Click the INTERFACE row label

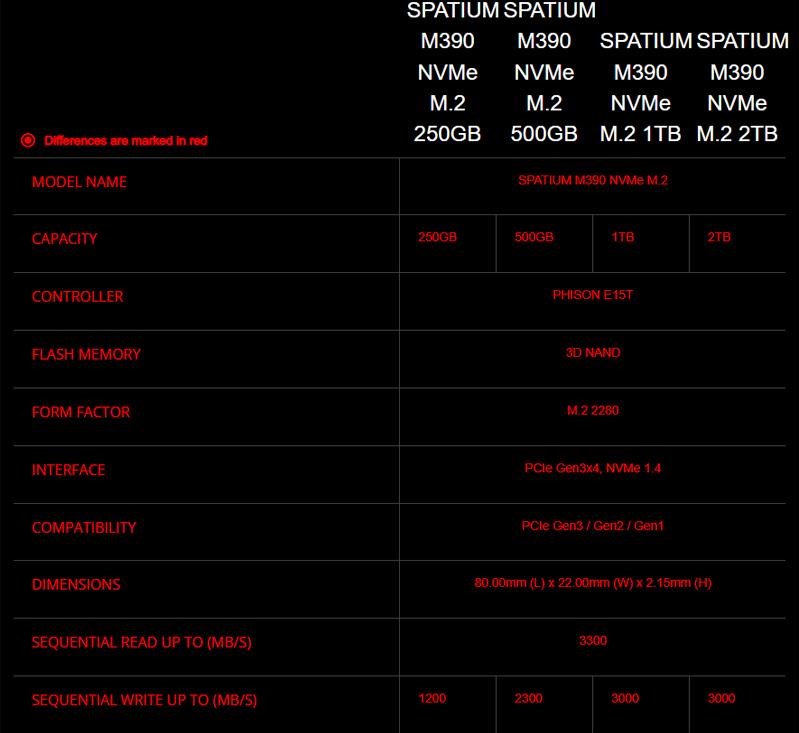pyautogui.click(x=68, y=470)
